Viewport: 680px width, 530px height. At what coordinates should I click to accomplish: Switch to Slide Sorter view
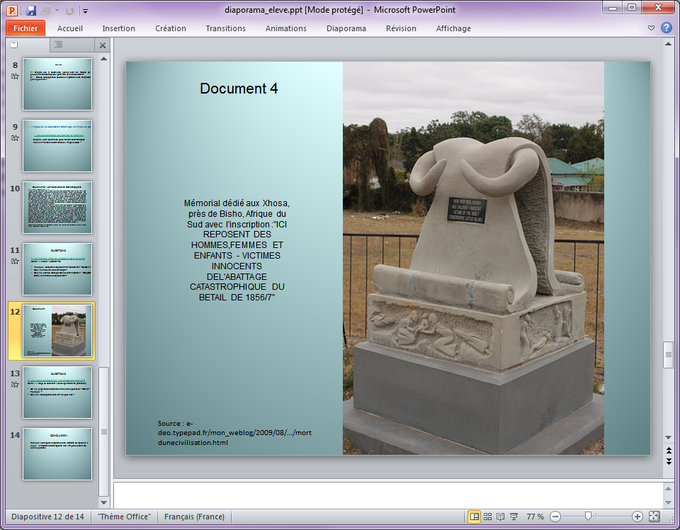tap(488, 517)
